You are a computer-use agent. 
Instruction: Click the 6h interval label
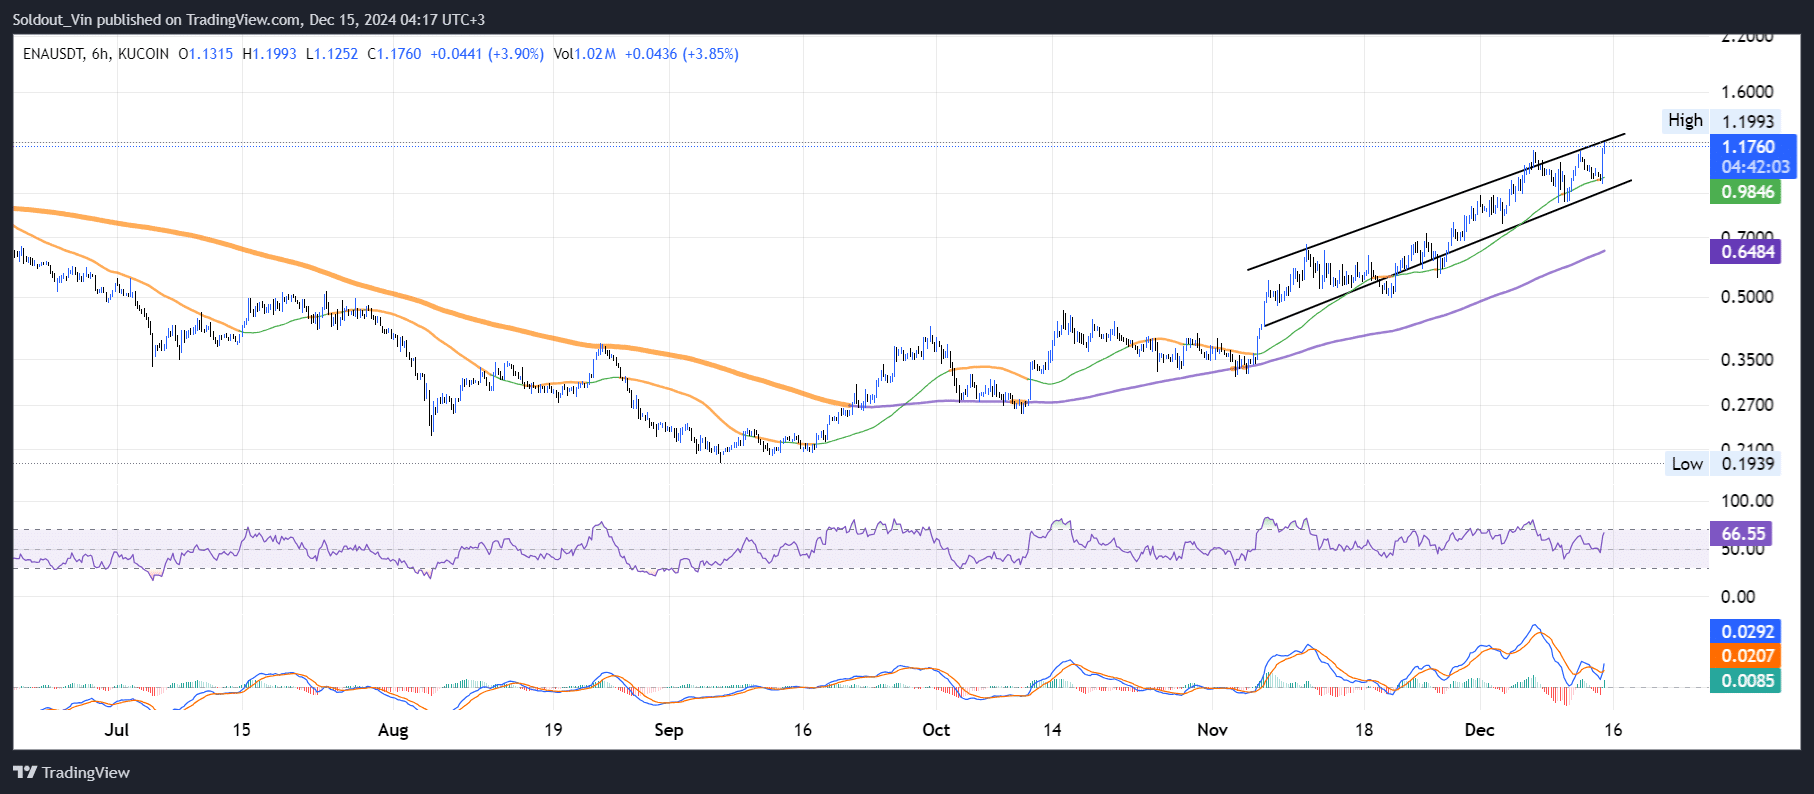pyautogui.click(x=100, y=54)
